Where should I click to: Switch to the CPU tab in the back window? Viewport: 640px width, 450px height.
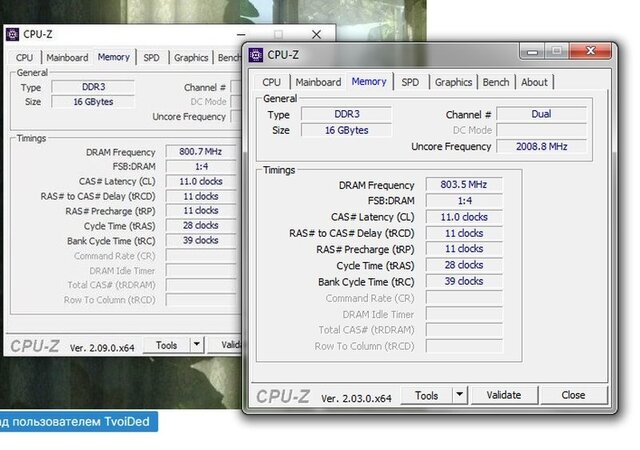click(24, 58)
